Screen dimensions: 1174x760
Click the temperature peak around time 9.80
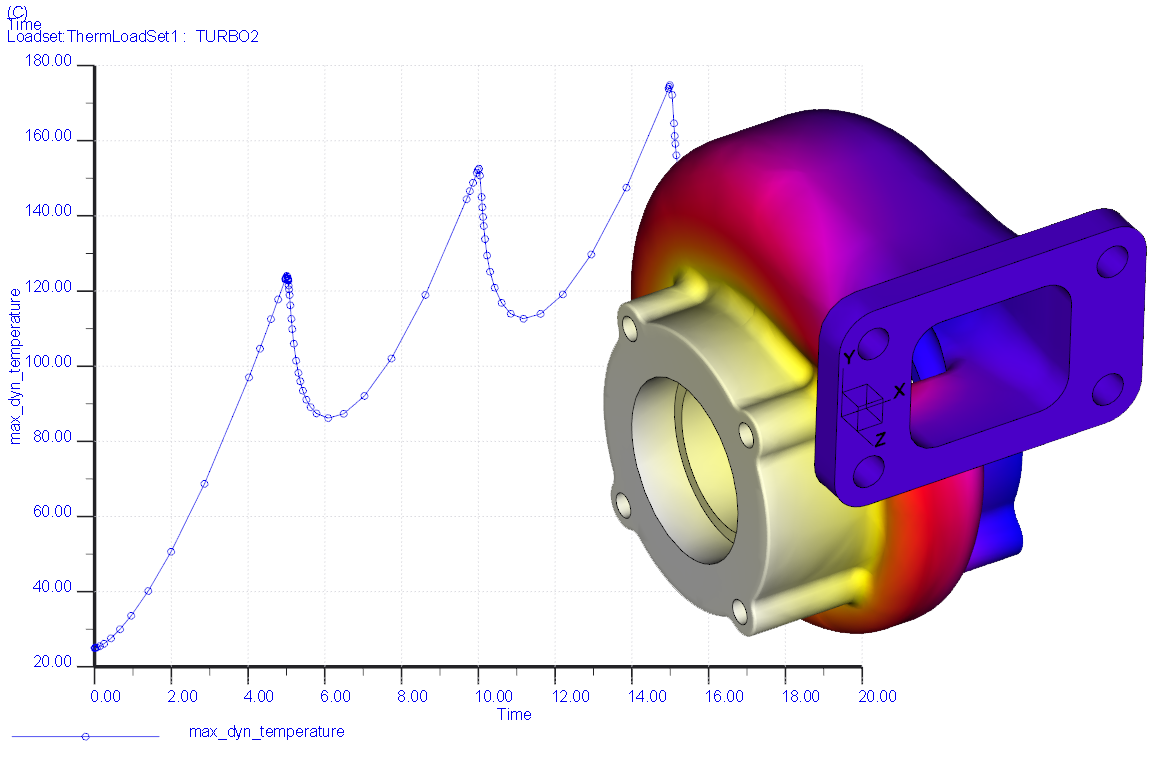pyautogui.click(x=477, y=168)
